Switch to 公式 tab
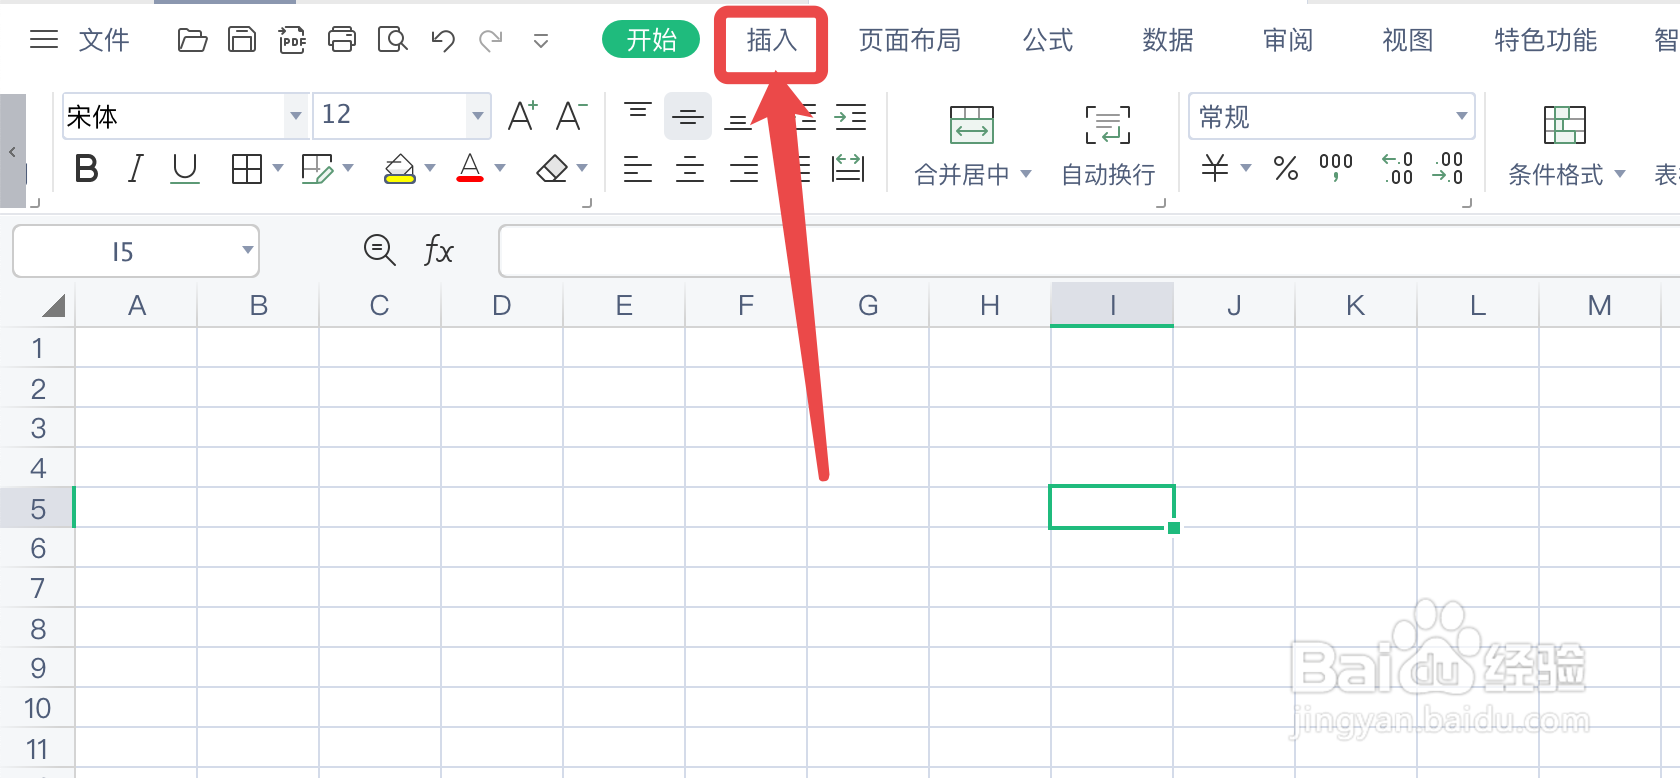The image size is (1680, 778). pyautogui.click(x=1048, y=40)
